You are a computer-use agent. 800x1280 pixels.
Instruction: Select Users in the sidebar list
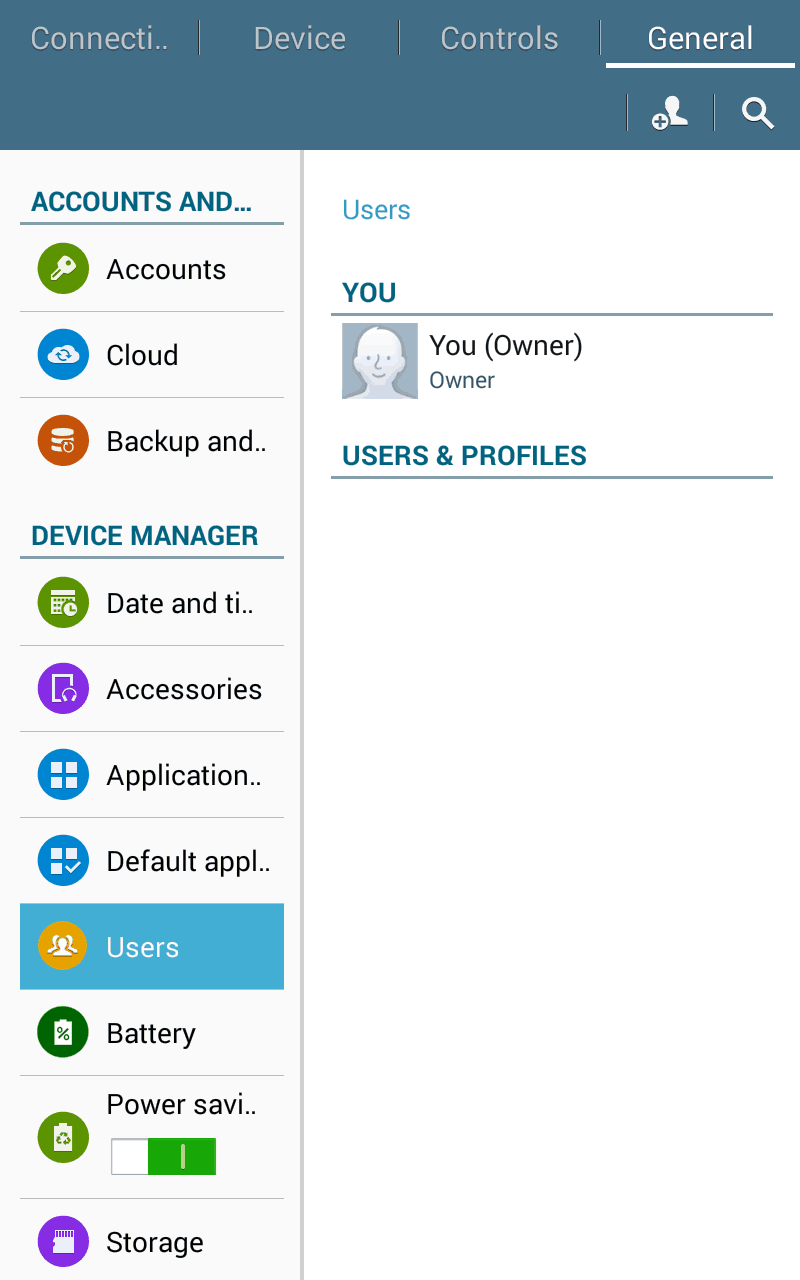[152, 947]
